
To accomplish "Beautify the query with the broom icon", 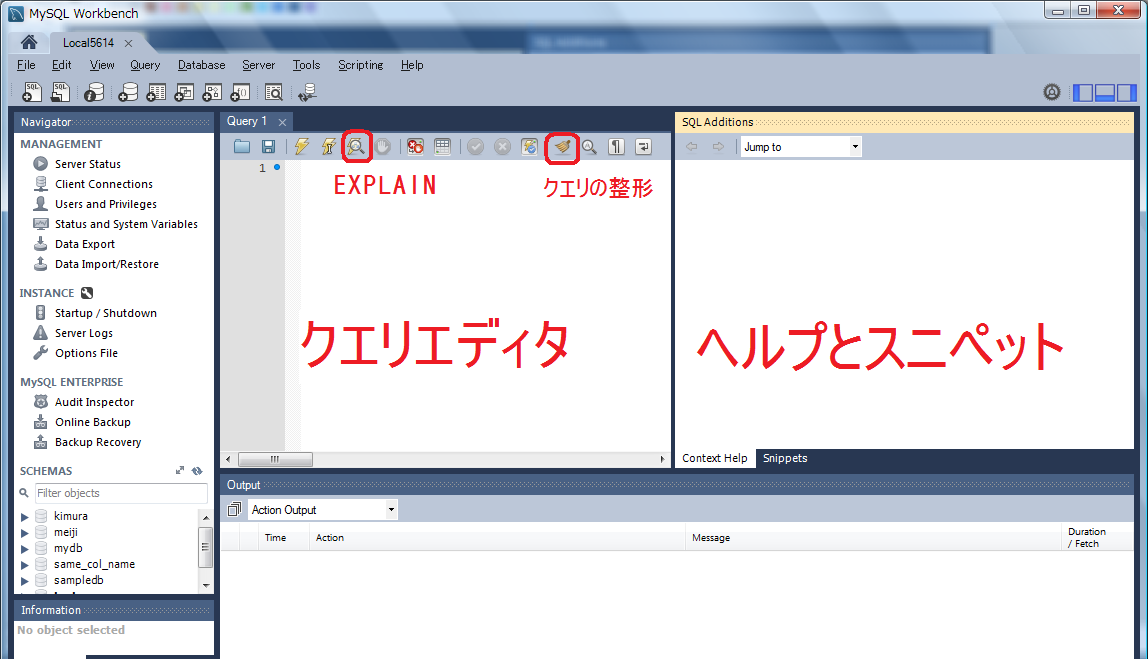I will 562,146.
